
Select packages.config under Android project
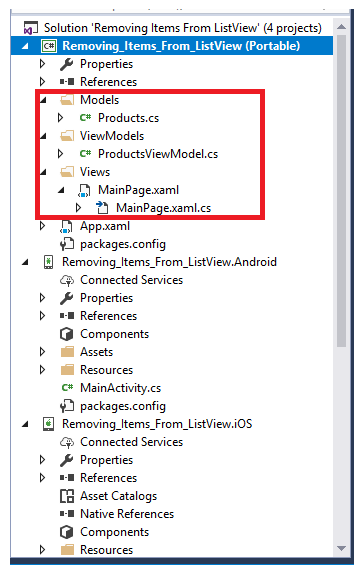click(123, 406)
